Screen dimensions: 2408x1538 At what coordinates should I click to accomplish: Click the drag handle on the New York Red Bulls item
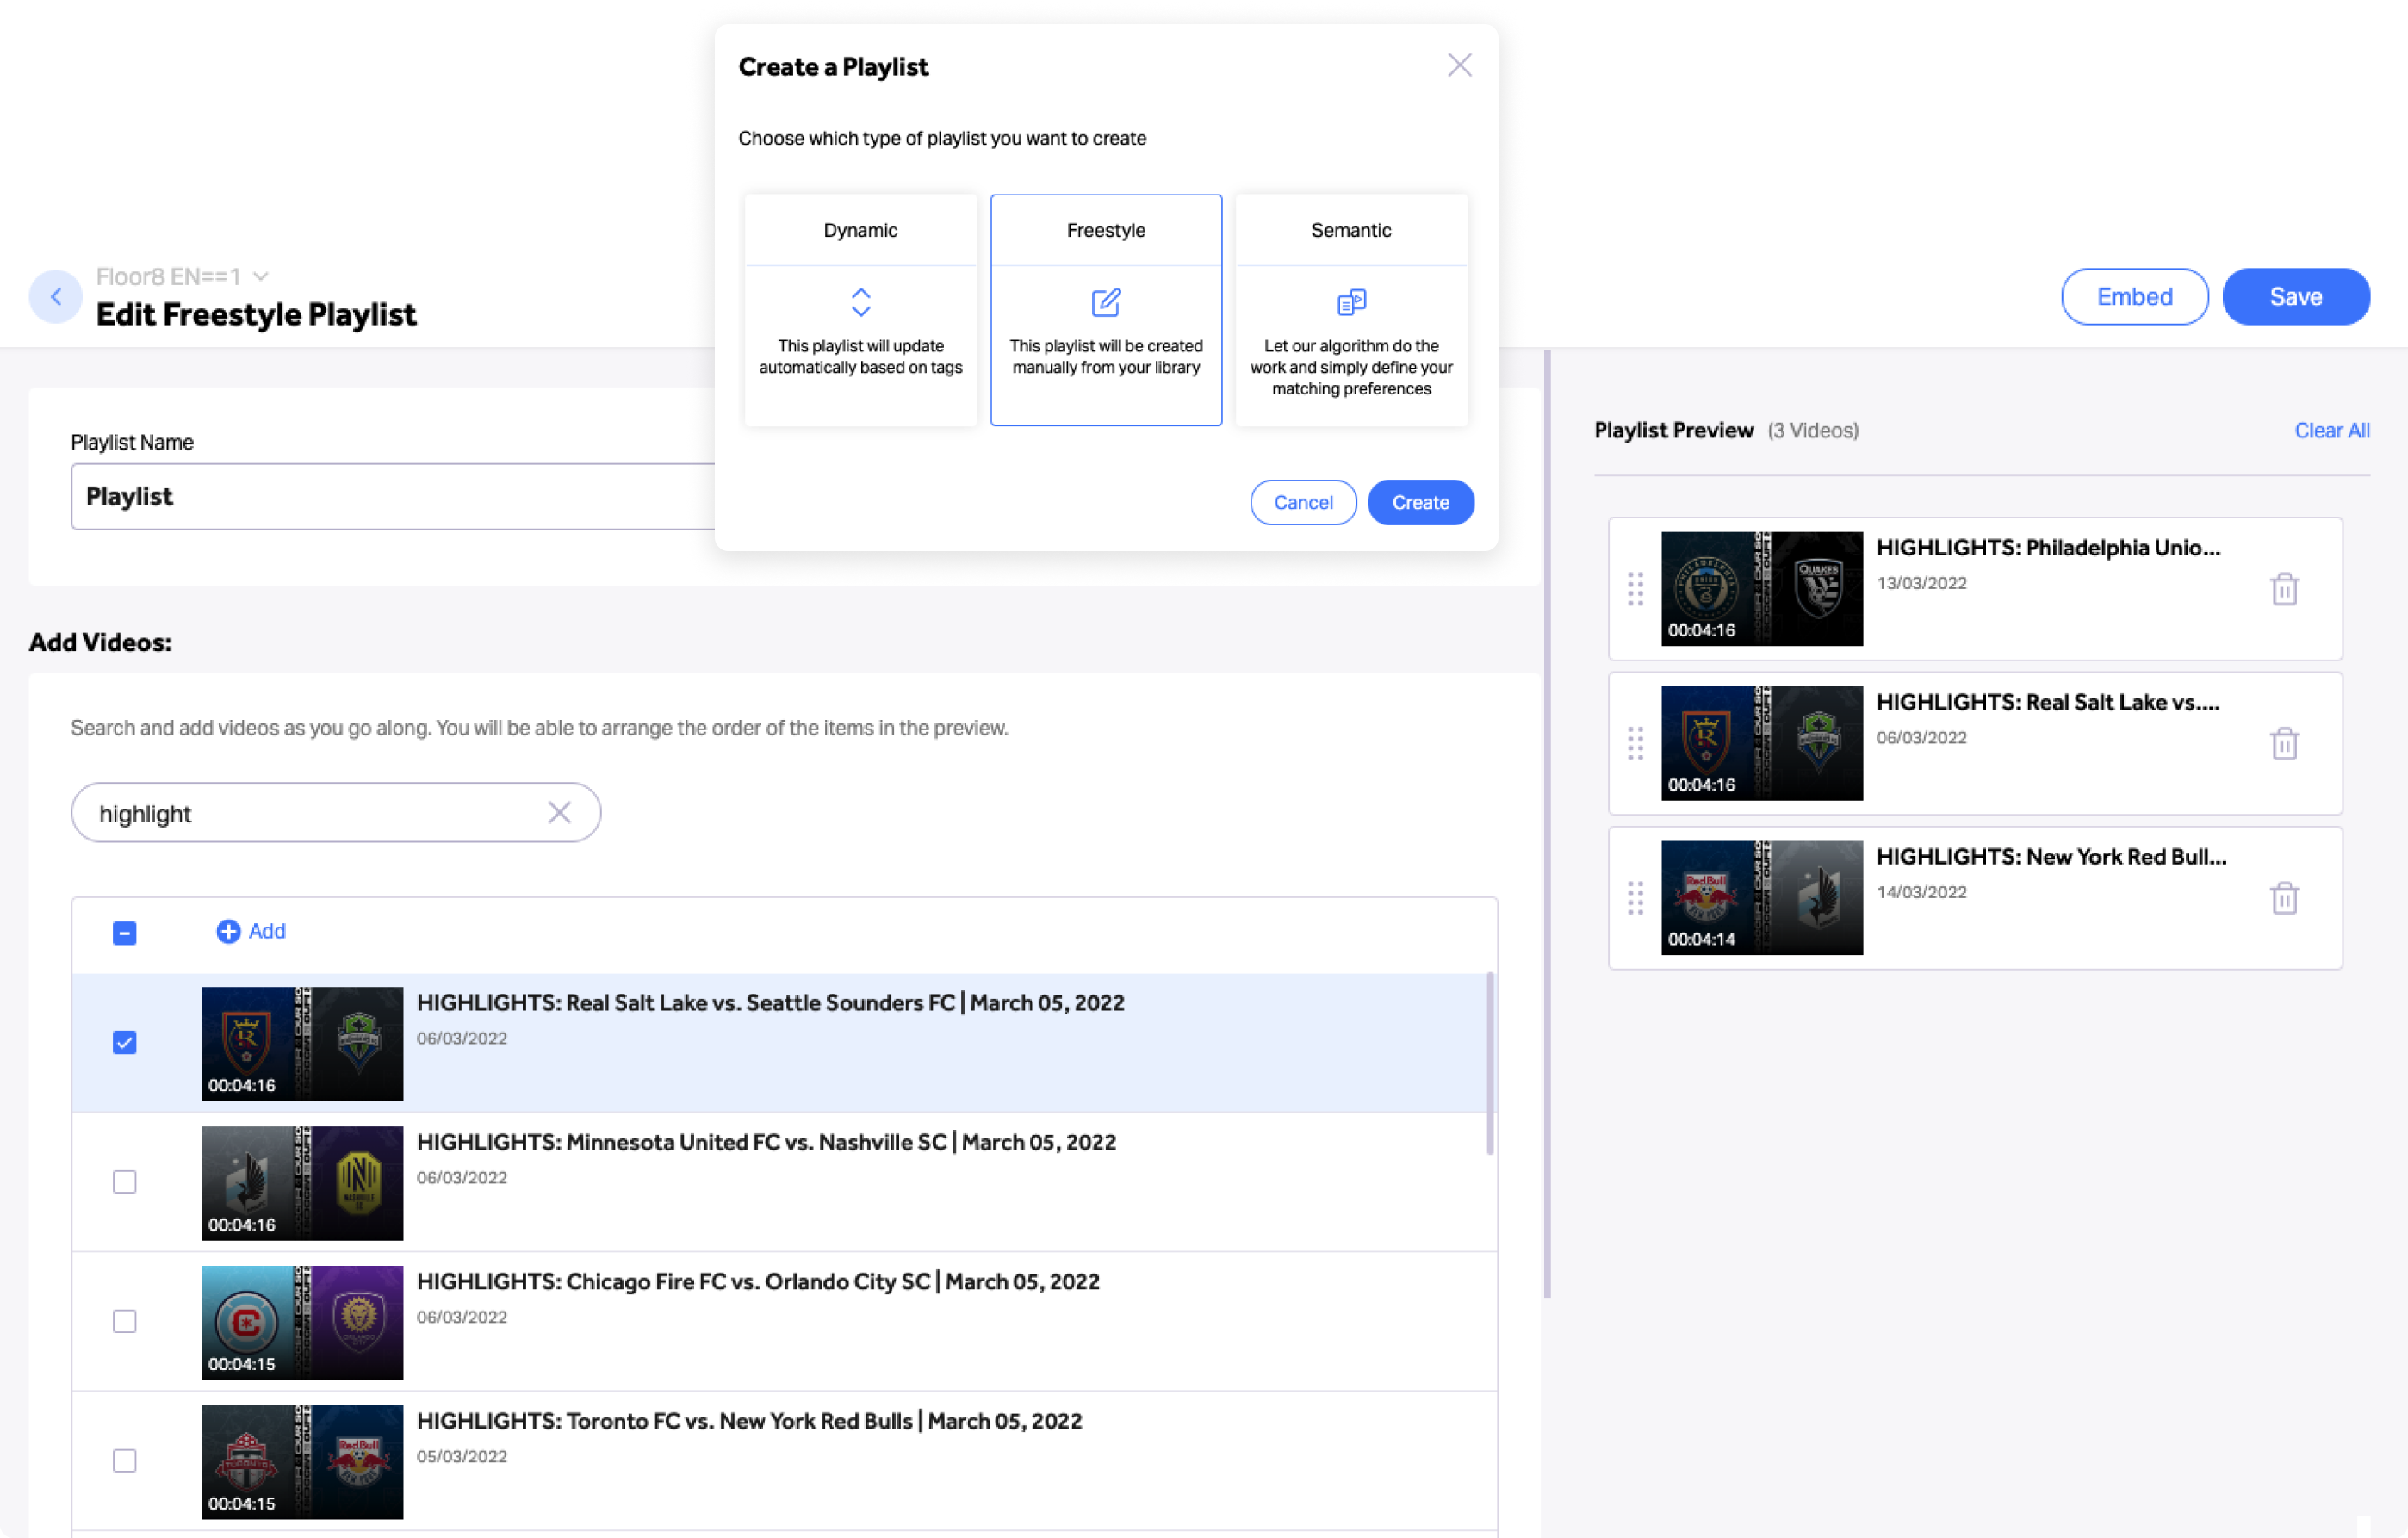click(x=1635, y=898)
